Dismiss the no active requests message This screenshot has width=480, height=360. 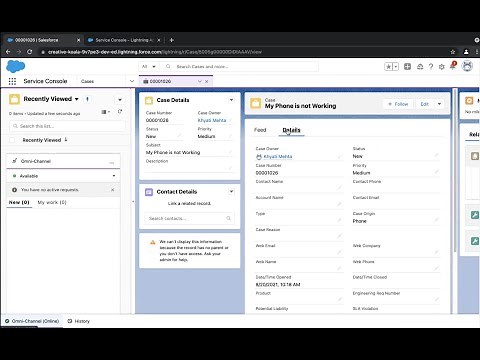113,190
